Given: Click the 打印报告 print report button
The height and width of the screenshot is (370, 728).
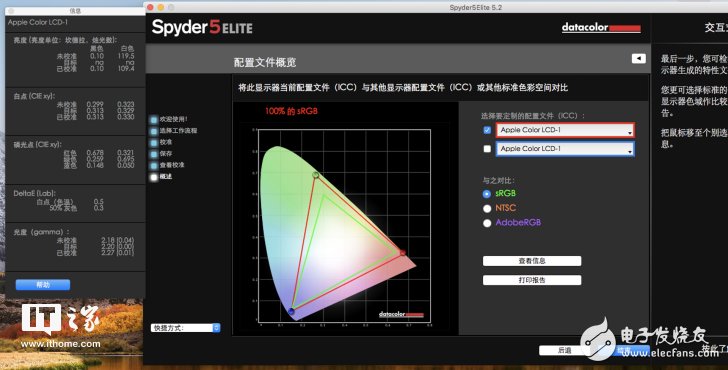Looking at the screenshot, I should 532,280.
